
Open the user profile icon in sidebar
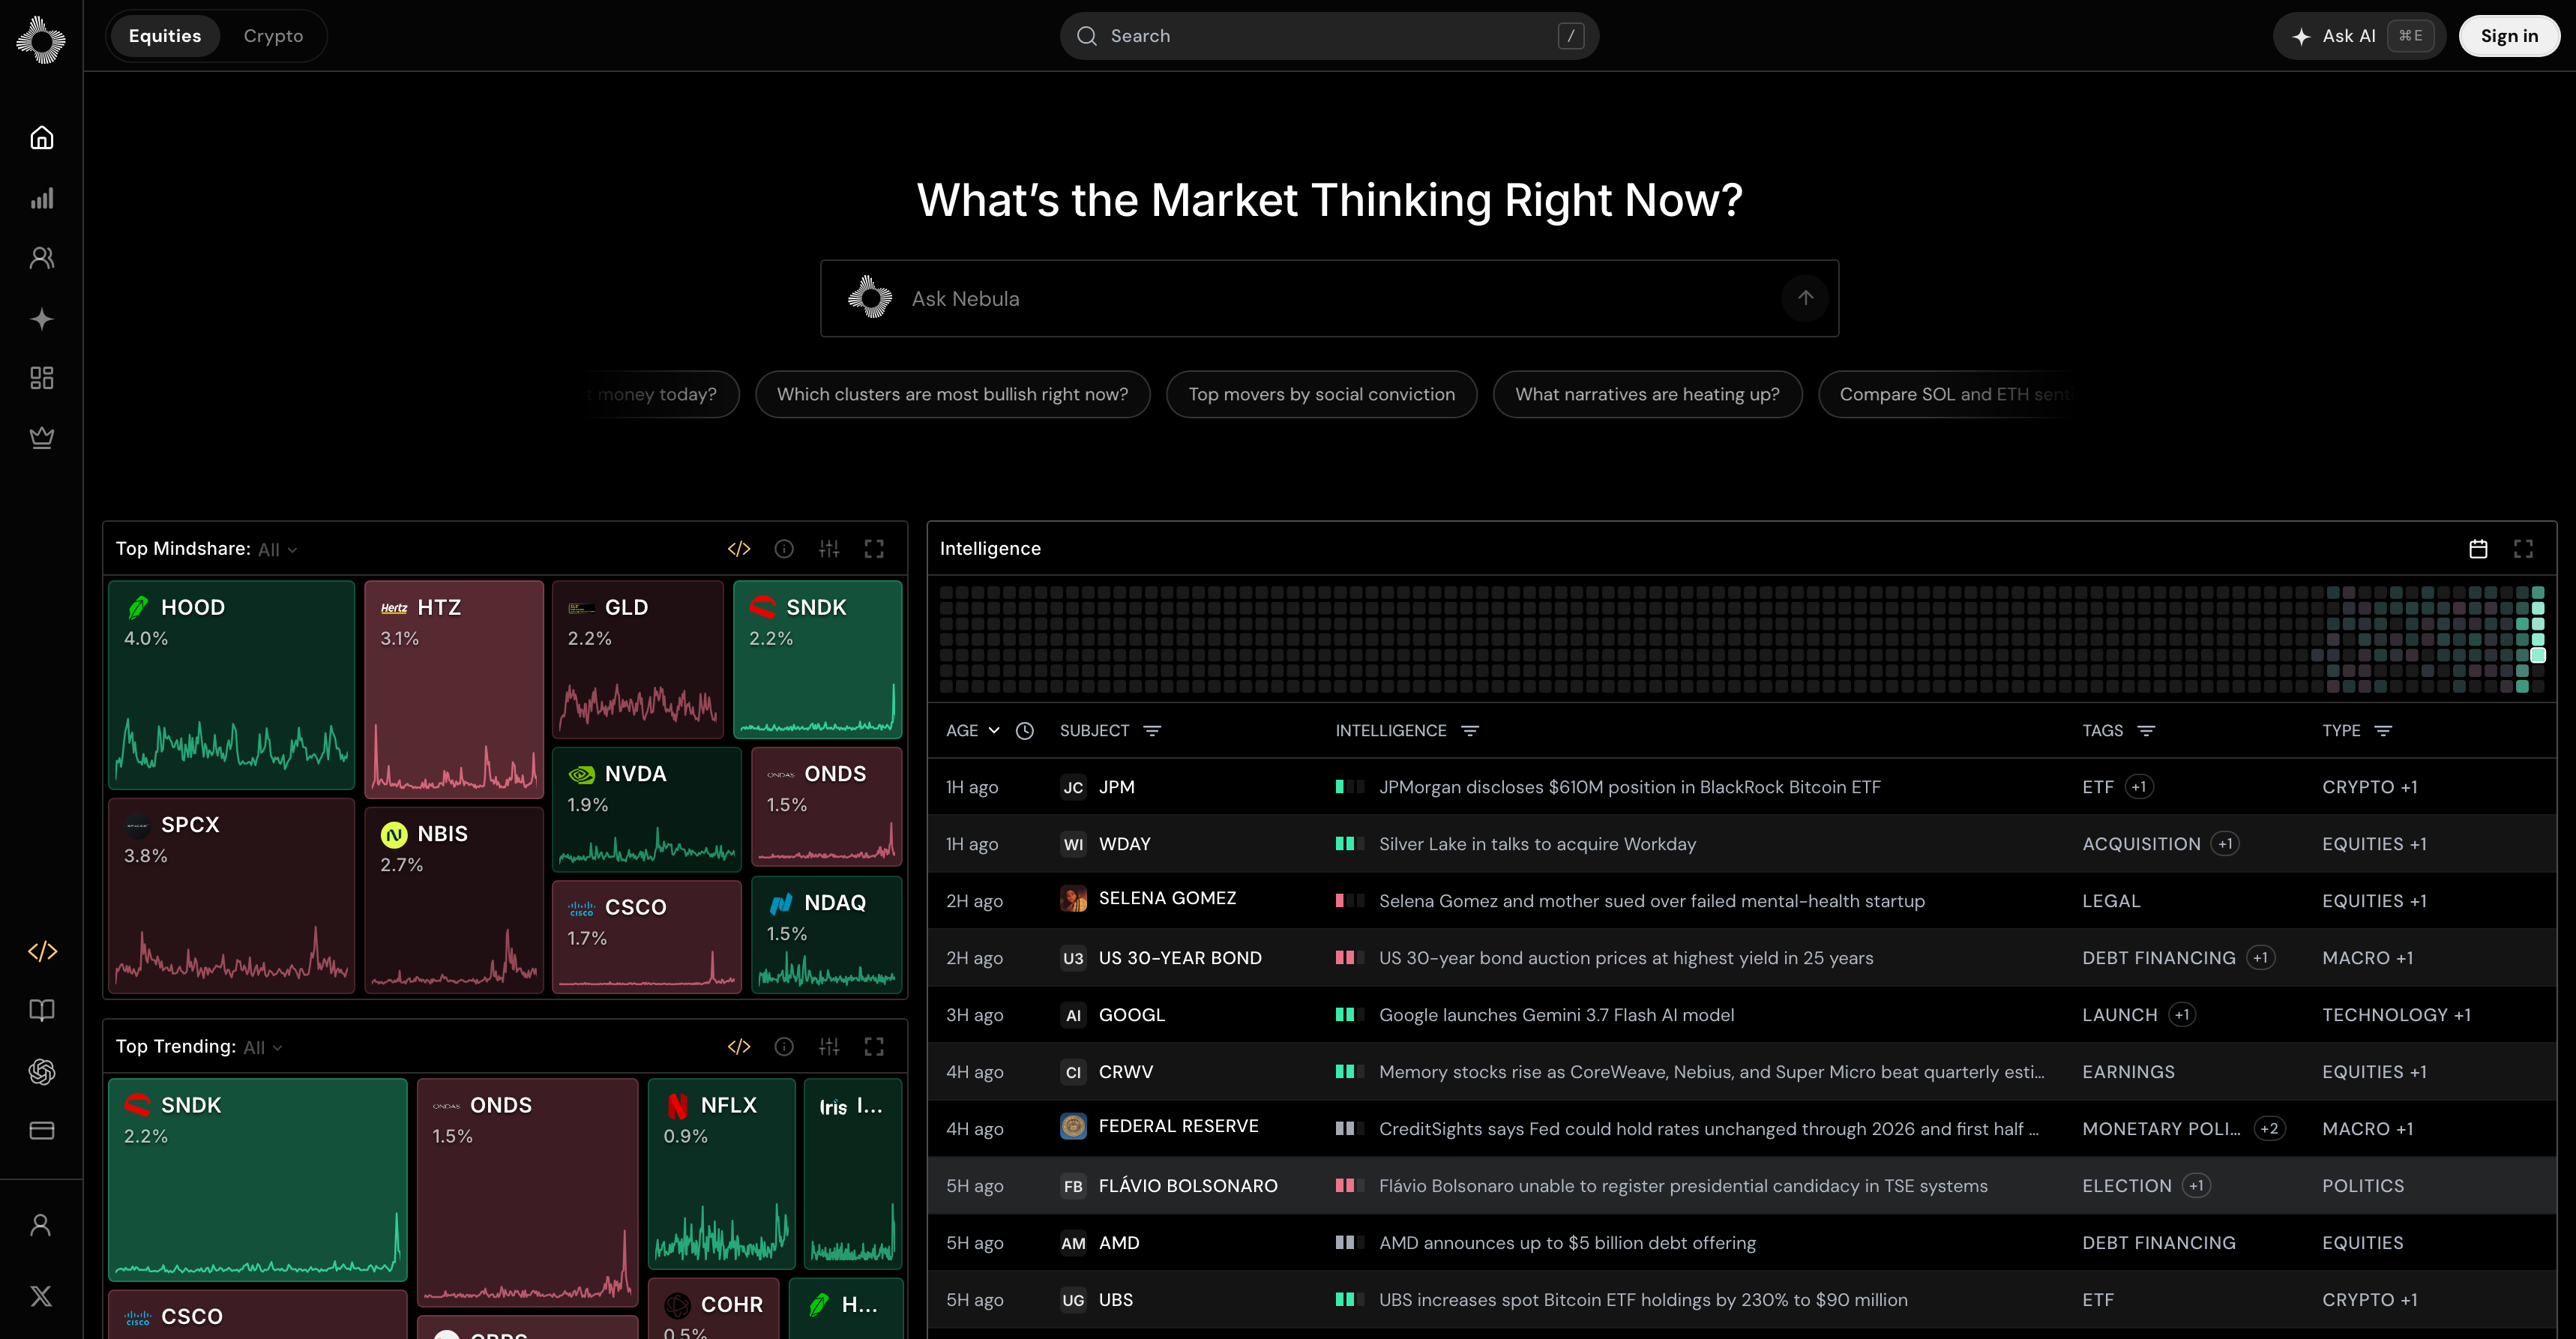pyautogui.click(x=41, y=1225)
